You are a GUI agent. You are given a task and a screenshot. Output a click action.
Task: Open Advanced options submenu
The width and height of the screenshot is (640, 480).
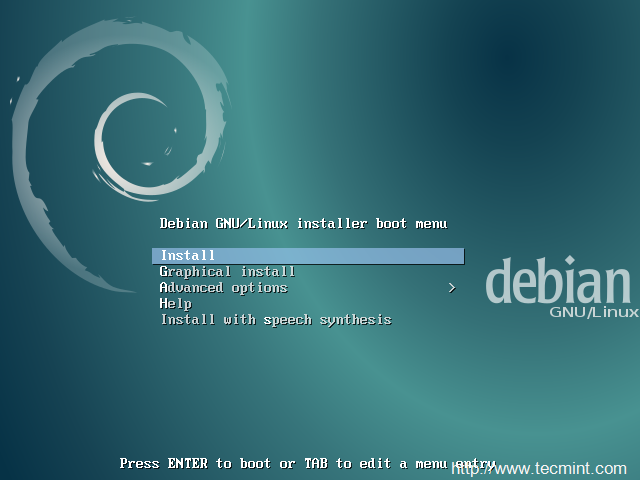pos(224,288)
